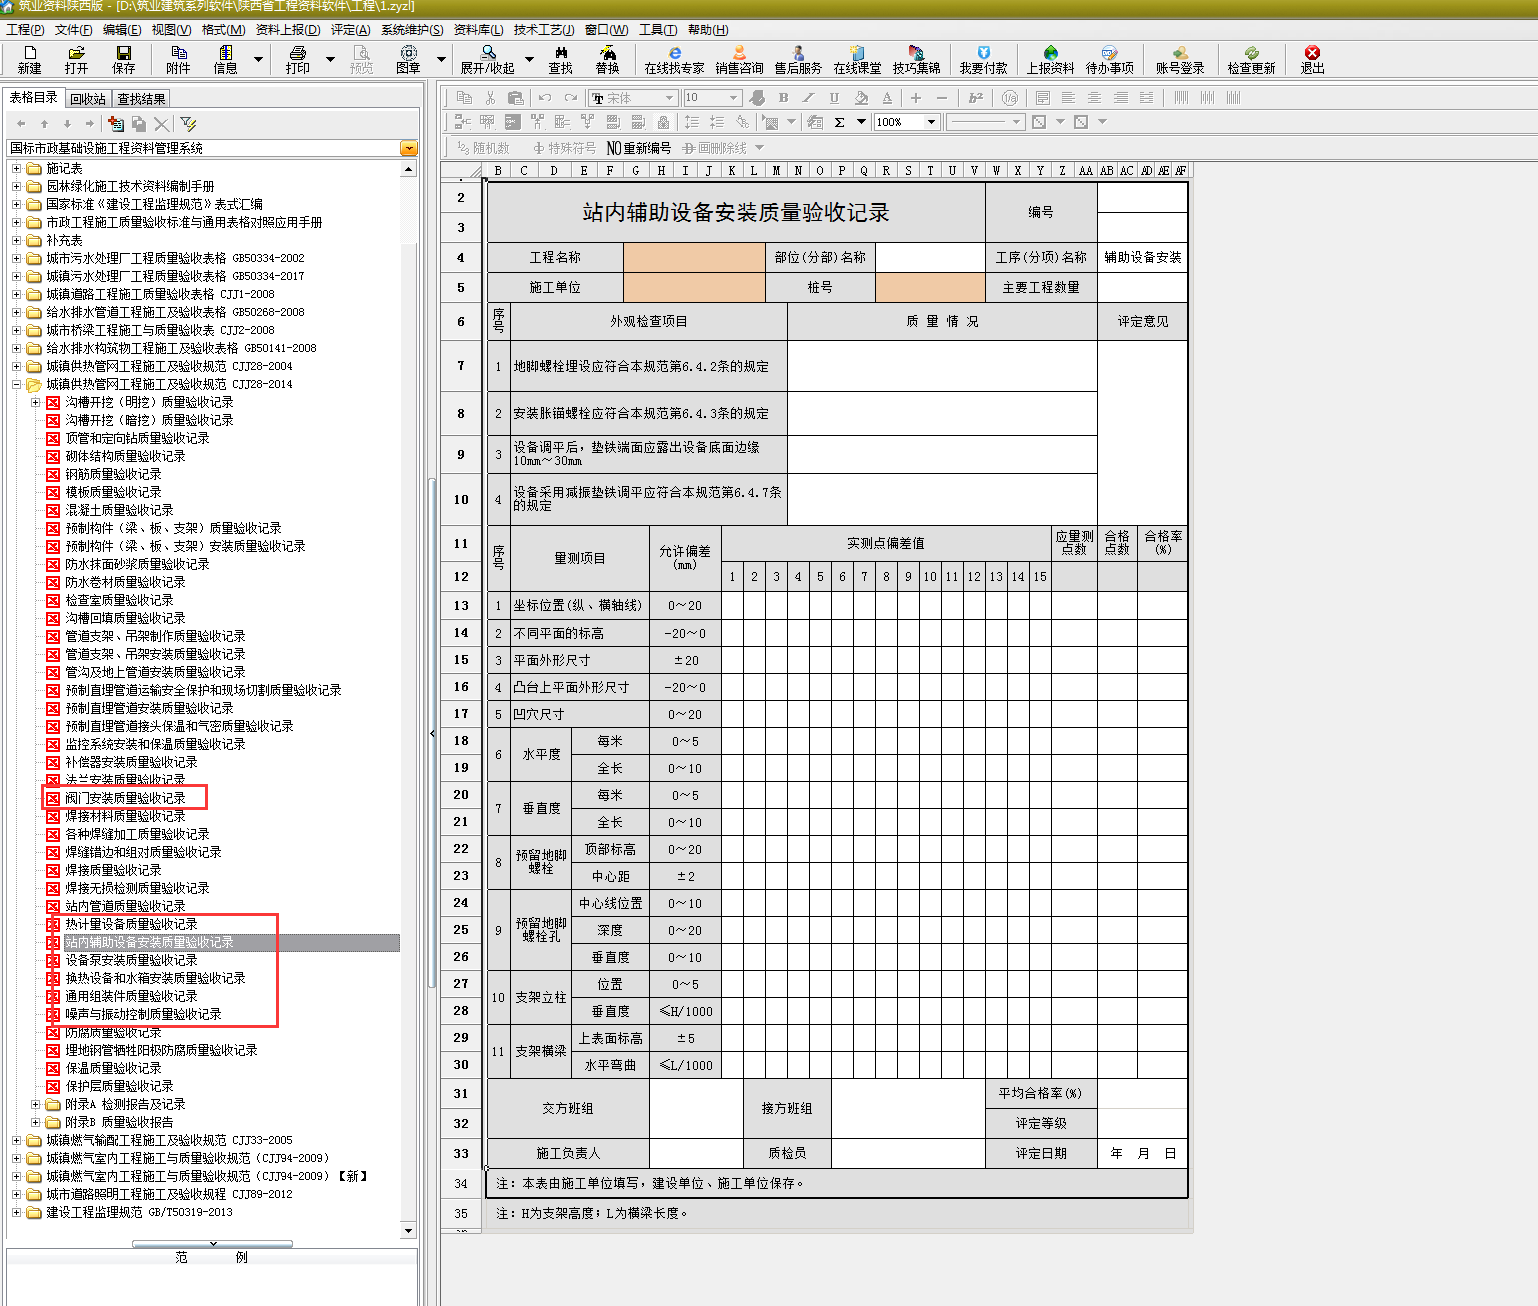This screenshot has height=1306, width=1538.
Task: Toggle underline formatting U
Action: (x=834, y=97)
